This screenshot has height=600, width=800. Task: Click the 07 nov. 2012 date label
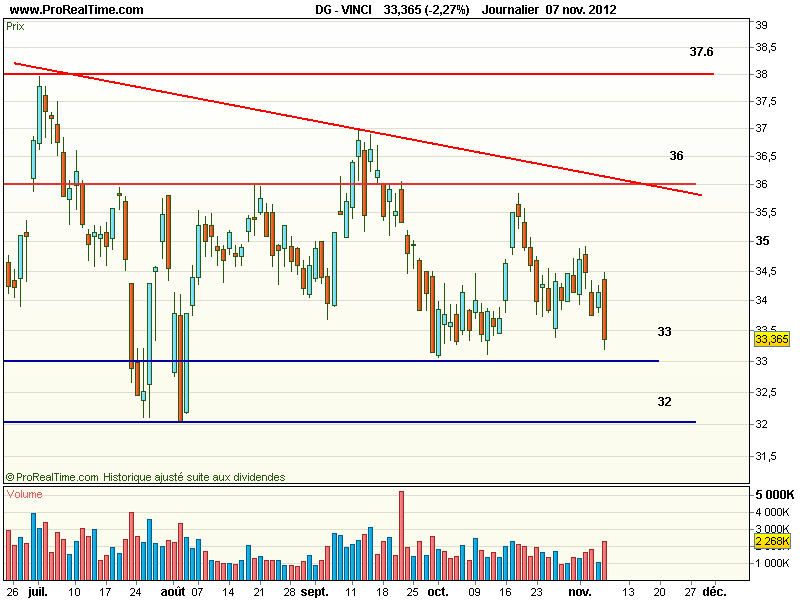point(582,10)
